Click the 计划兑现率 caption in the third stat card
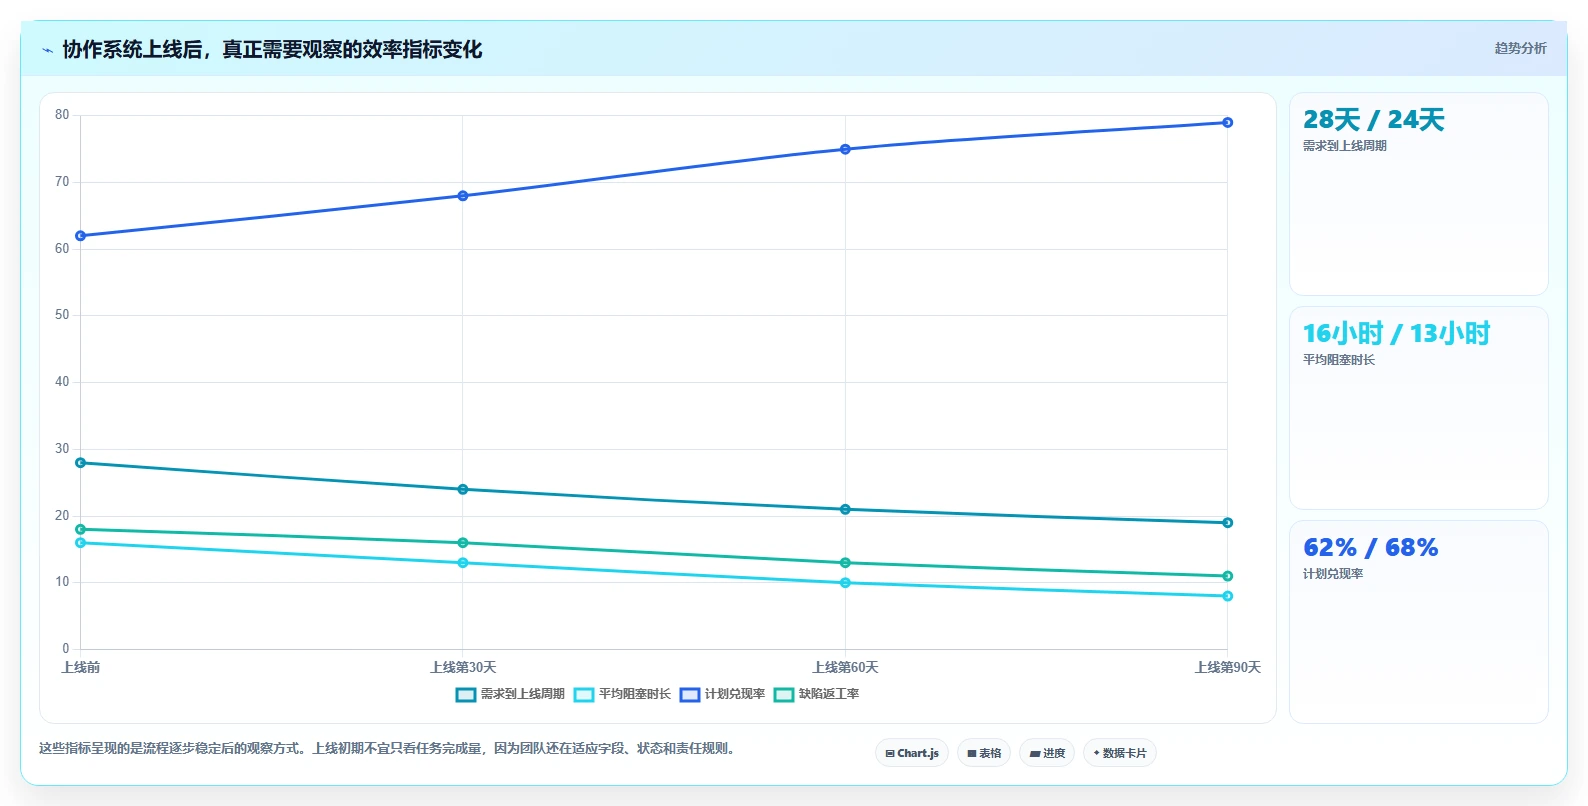Image resolution: width=1588 pixels, height=806 pixels. pos(1332,574)
